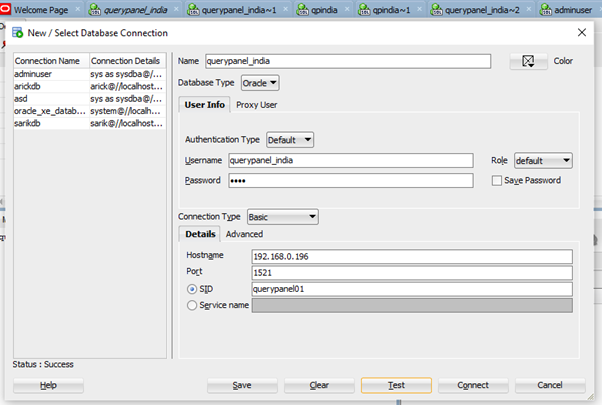Click the querypanel_india~1 tab SQL icon
The height and width of the screenshot is (405, 602).
(x=193, y=10)
